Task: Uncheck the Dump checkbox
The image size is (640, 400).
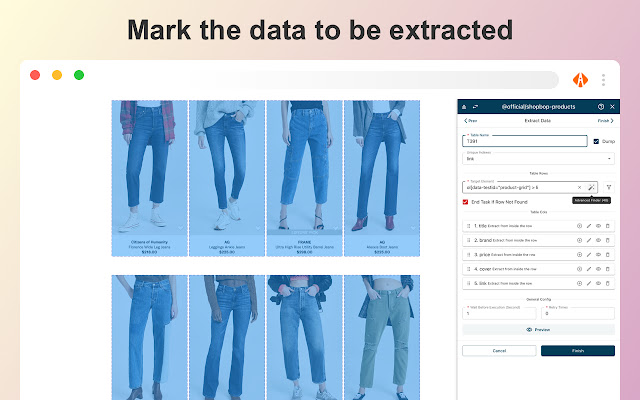Action: (596, 141)
